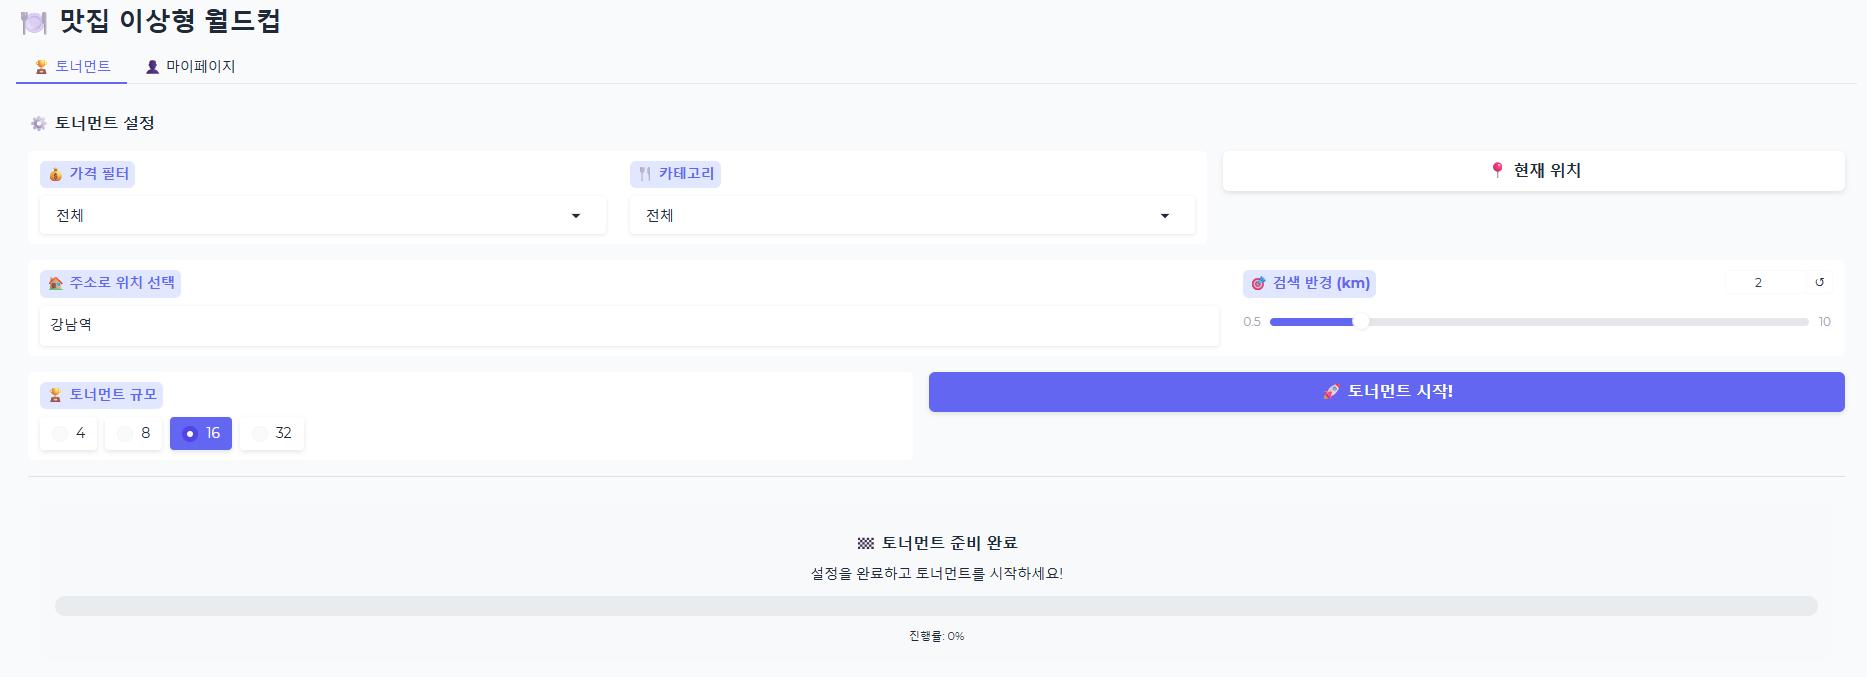Image resolution: width=1867 pixels, height=677 pixels.
Task: Click the 카테고리 label
Action: point(676,174)
